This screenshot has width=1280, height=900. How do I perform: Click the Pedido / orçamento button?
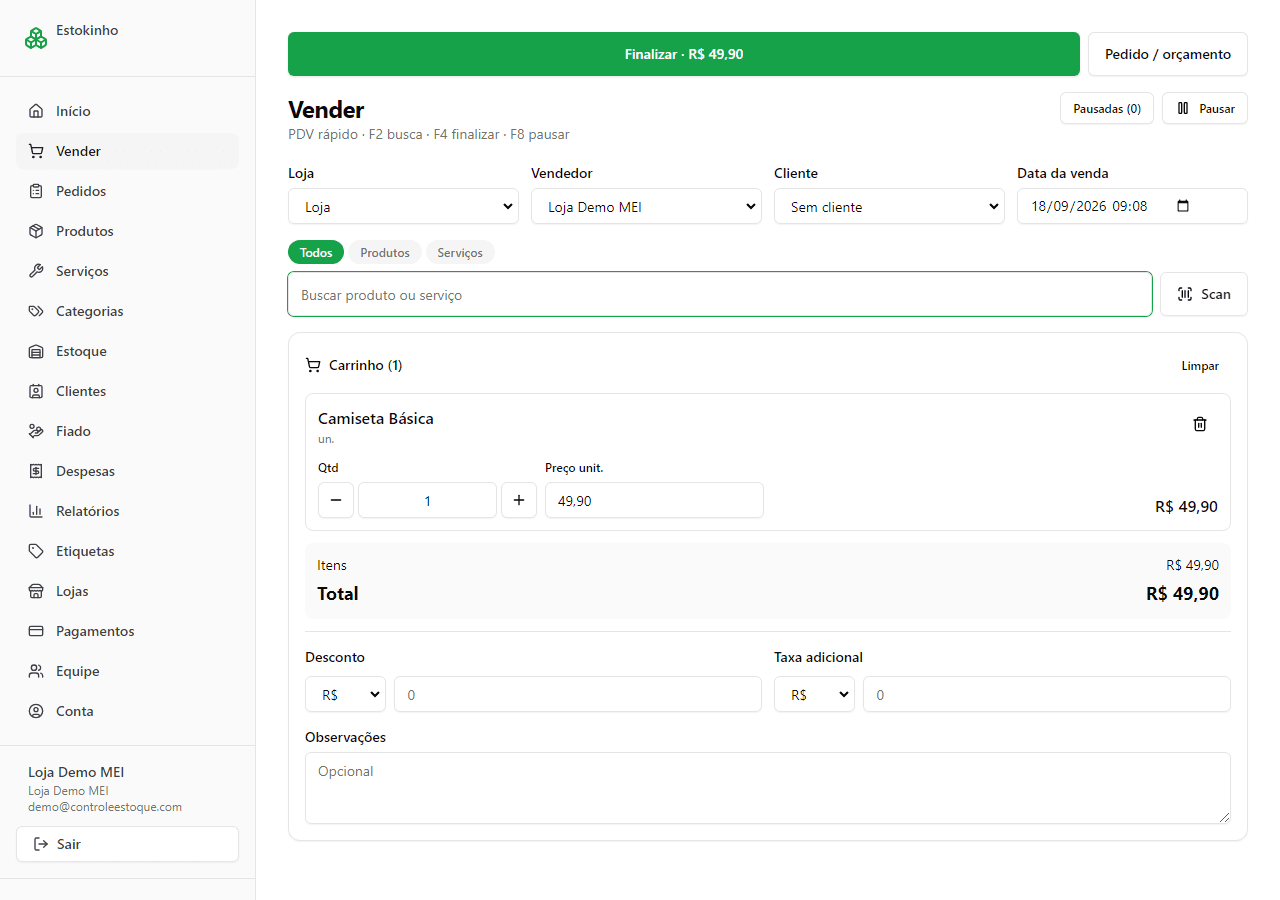click(x=1168, y=54)
